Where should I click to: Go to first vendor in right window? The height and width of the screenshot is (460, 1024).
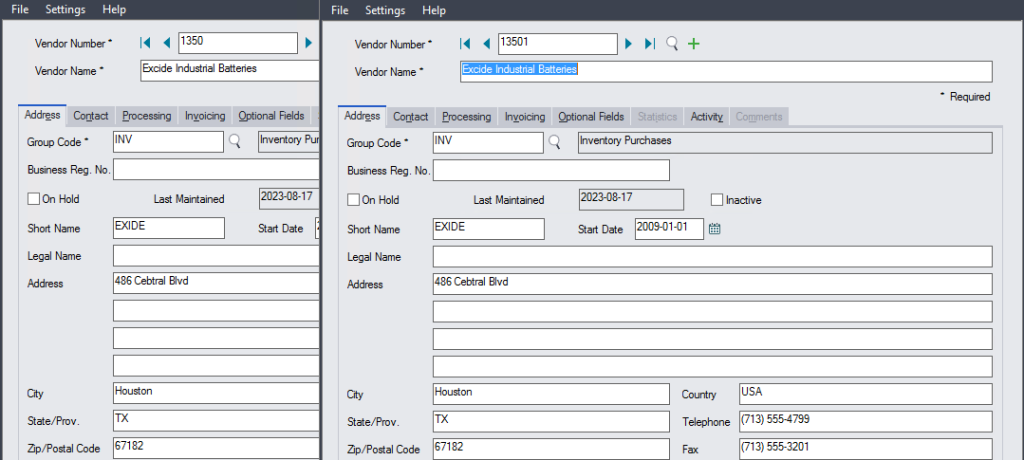point(465,44)
